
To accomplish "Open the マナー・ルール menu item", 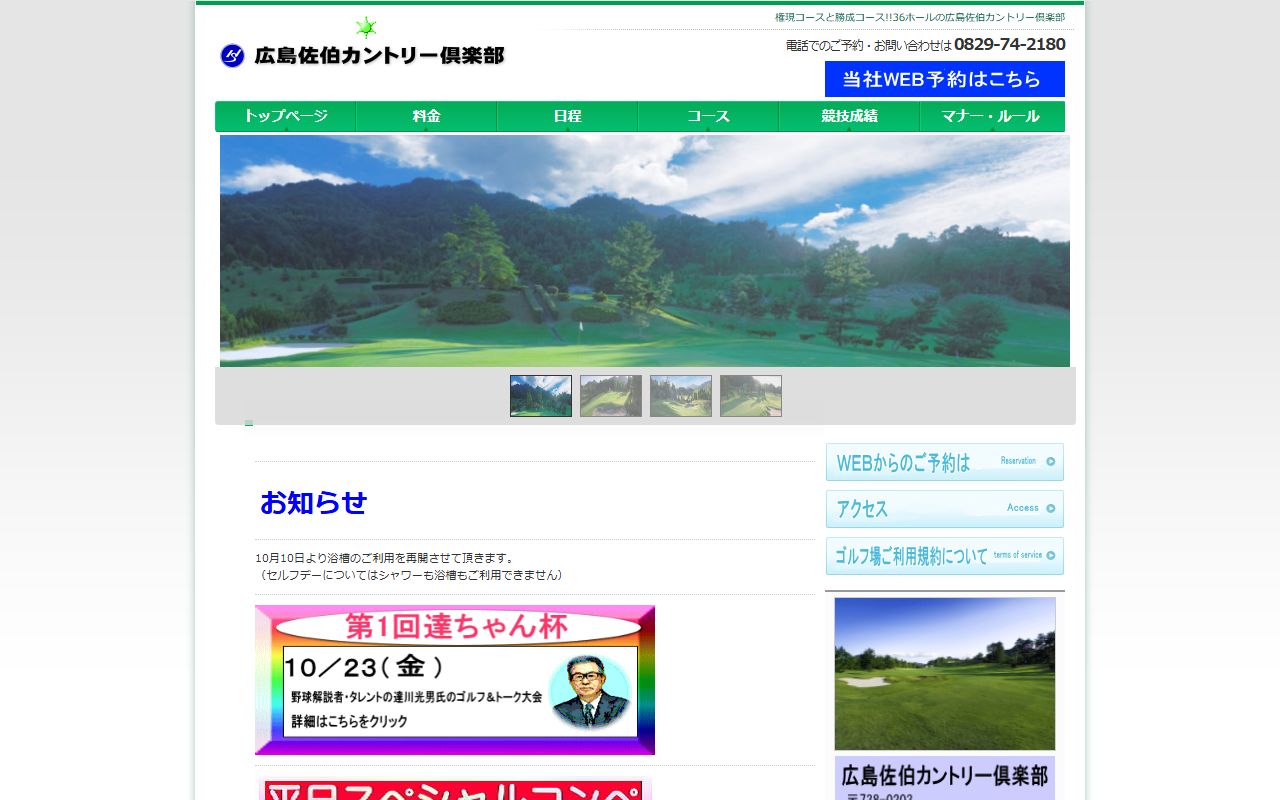I will pos(992,116).
